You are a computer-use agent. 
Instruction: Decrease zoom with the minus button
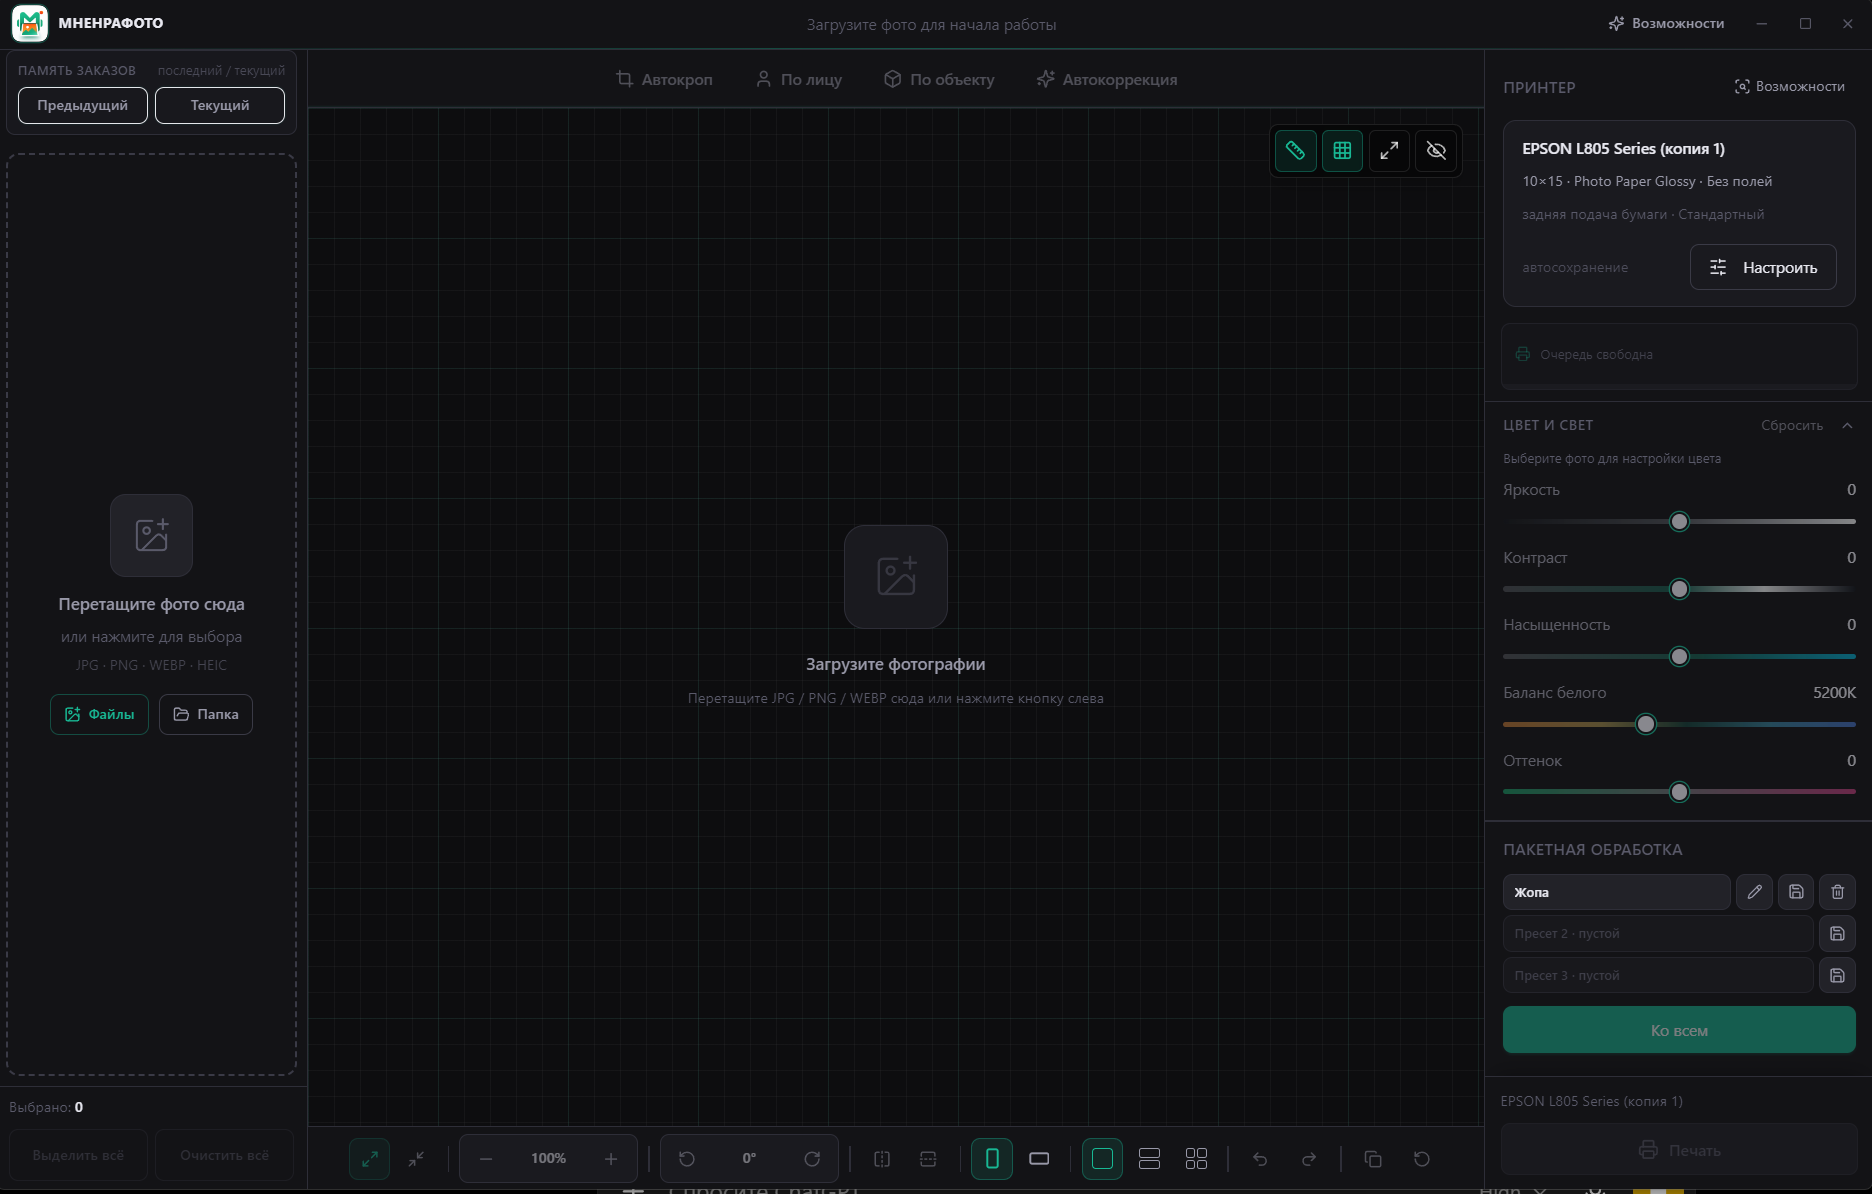(x=486, y=1159)
